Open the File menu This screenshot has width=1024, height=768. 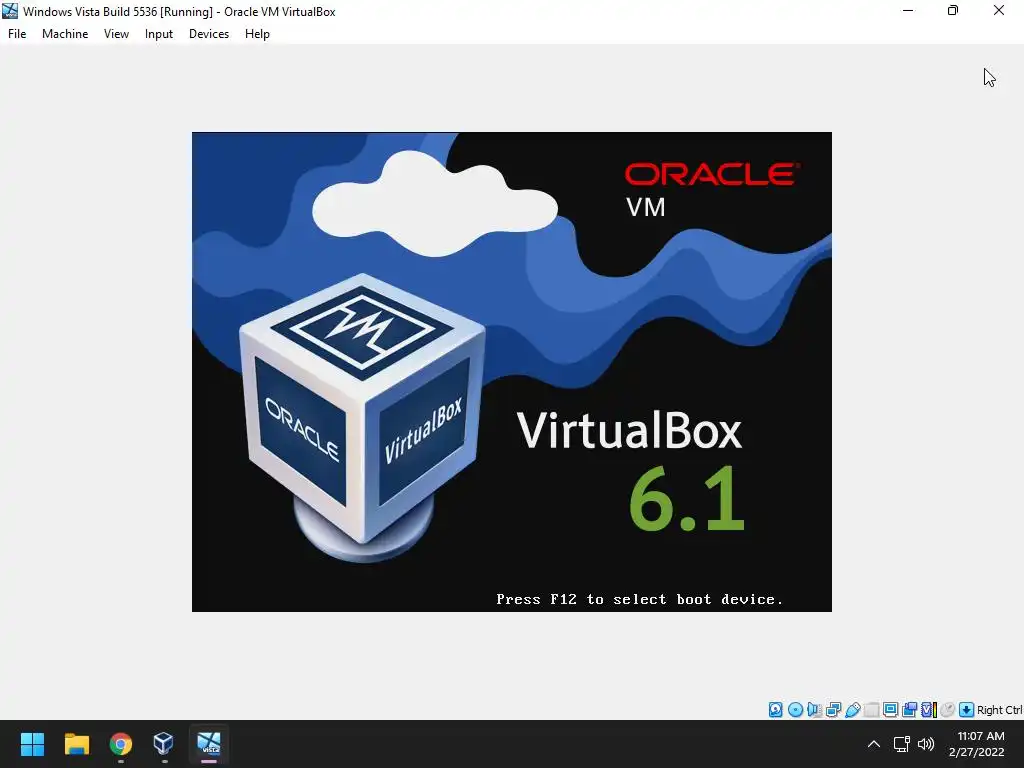pos(17,34)
